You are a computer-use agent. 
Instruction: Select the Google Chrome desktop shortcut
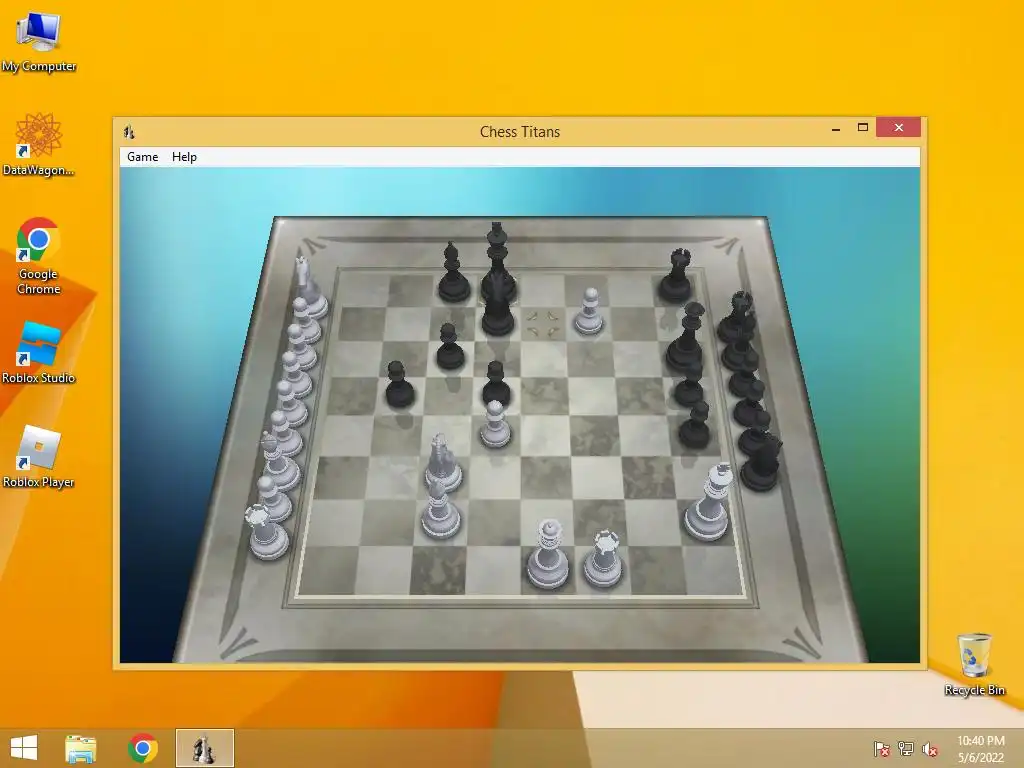(38, 256)
